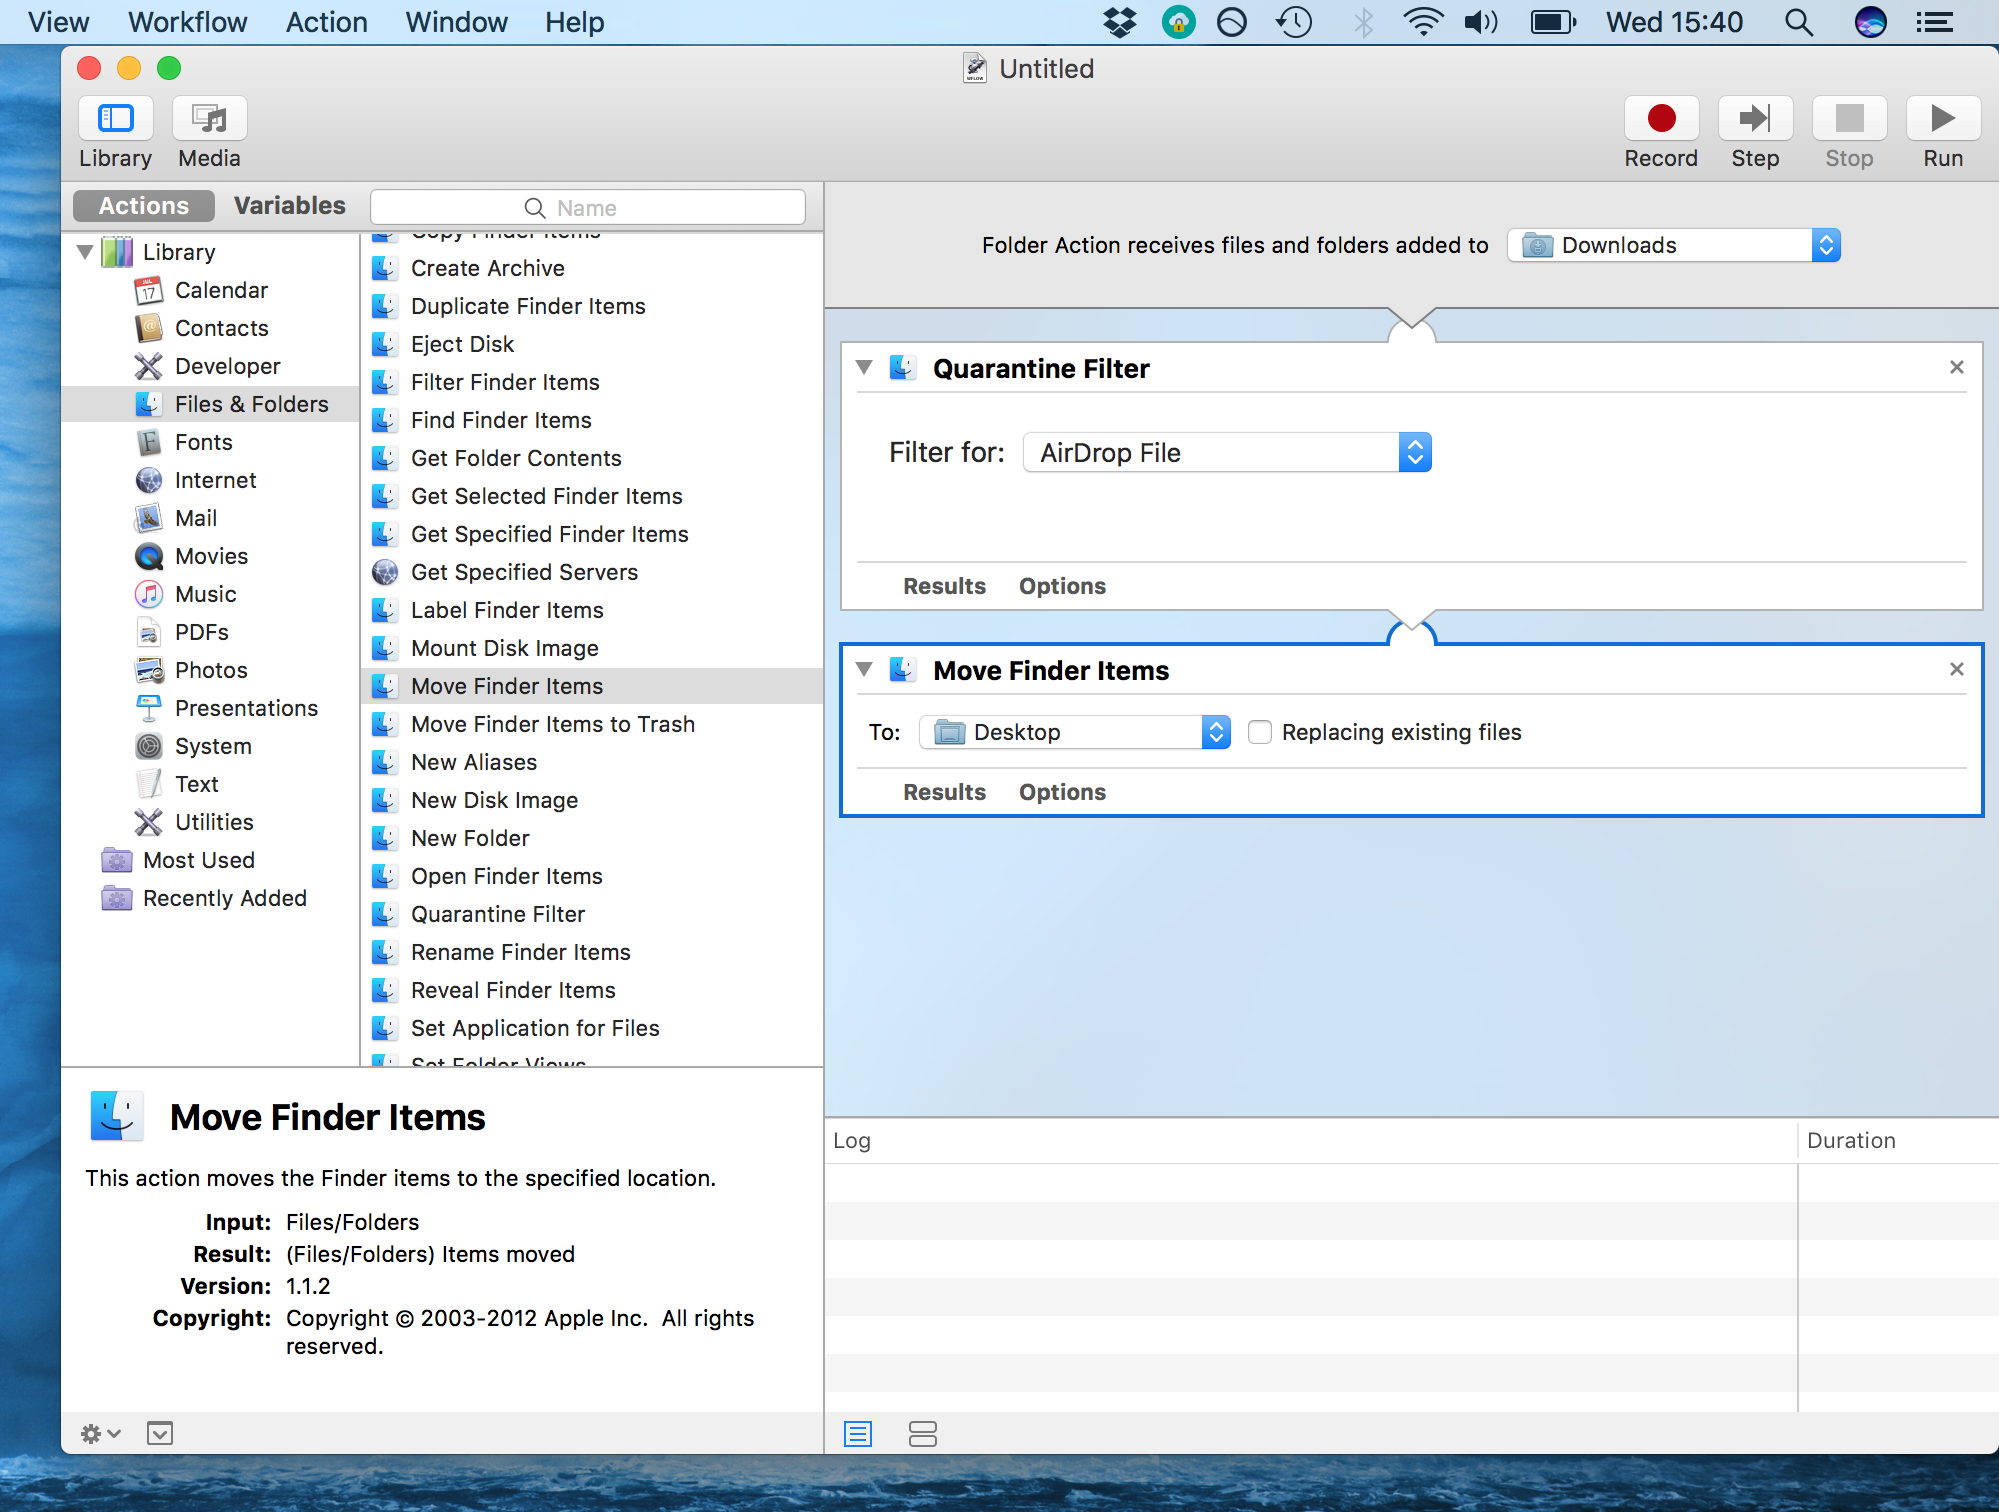This screenshot has height=1512, width=1999.
Task: Click the Stop toolbar button
Action: [x=1849, y=119]
